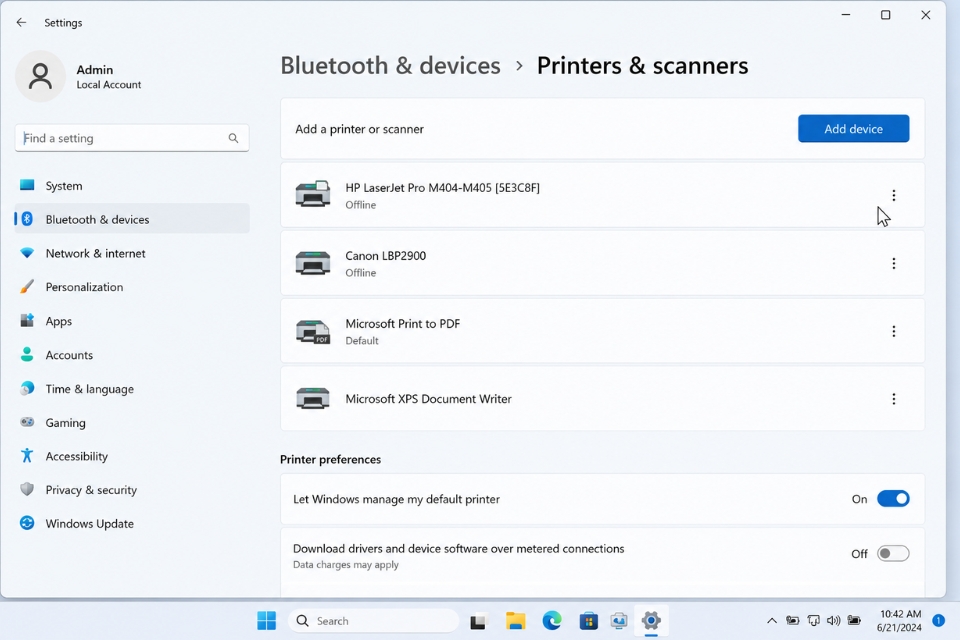Image resolution: width=960 pixels, height=640 pixels.
Task: Go to Network & internet settings
Action: coord(132,253)
